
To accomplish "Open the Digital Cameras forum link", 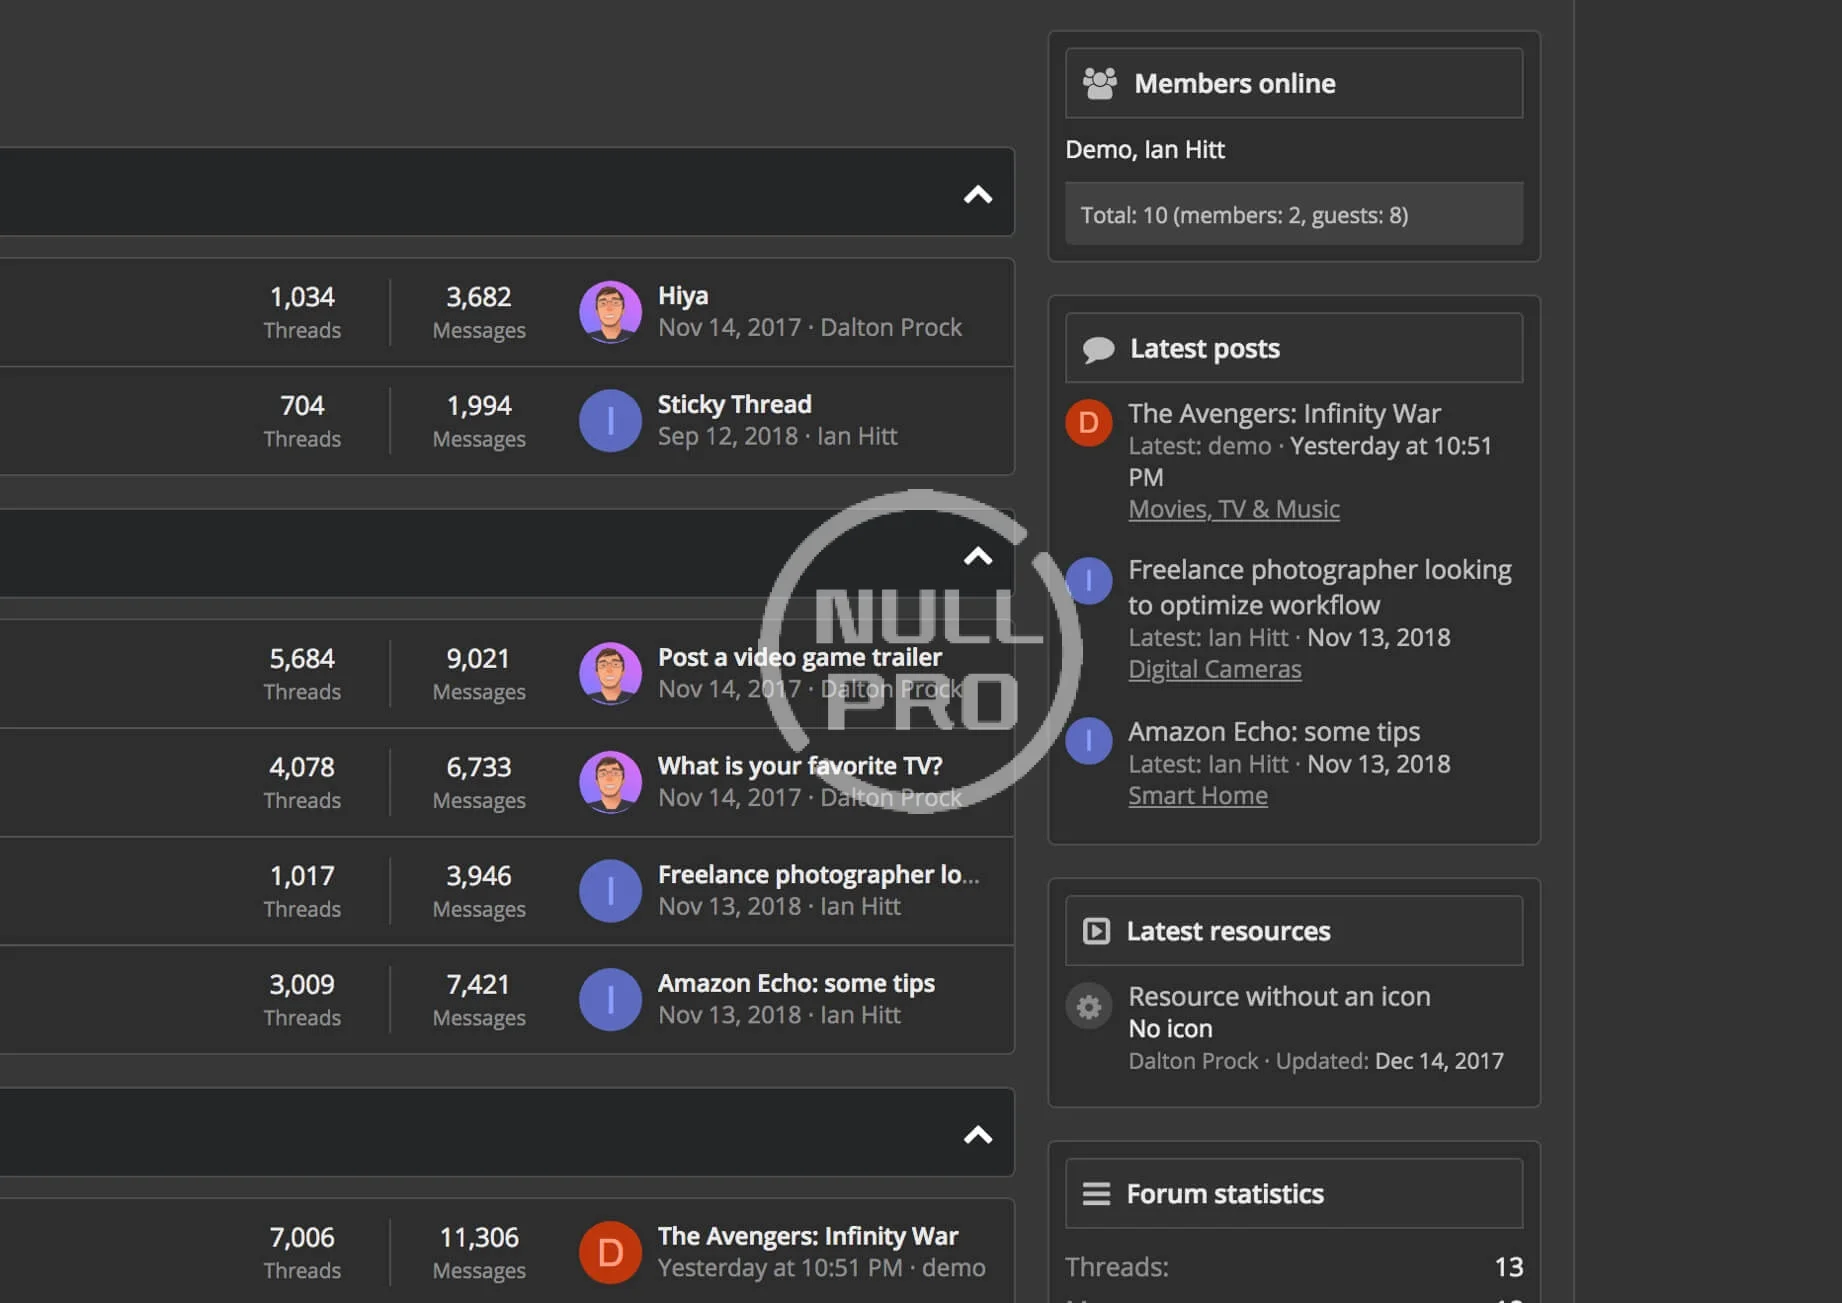I will (1214, 669).
